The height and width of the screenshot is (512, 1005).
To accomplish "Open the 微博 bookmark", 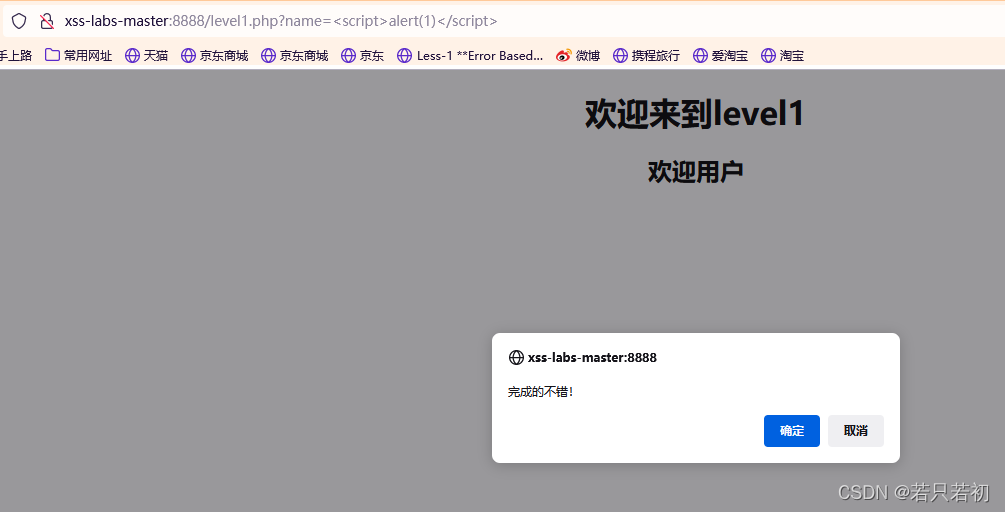I will [578, 56].
